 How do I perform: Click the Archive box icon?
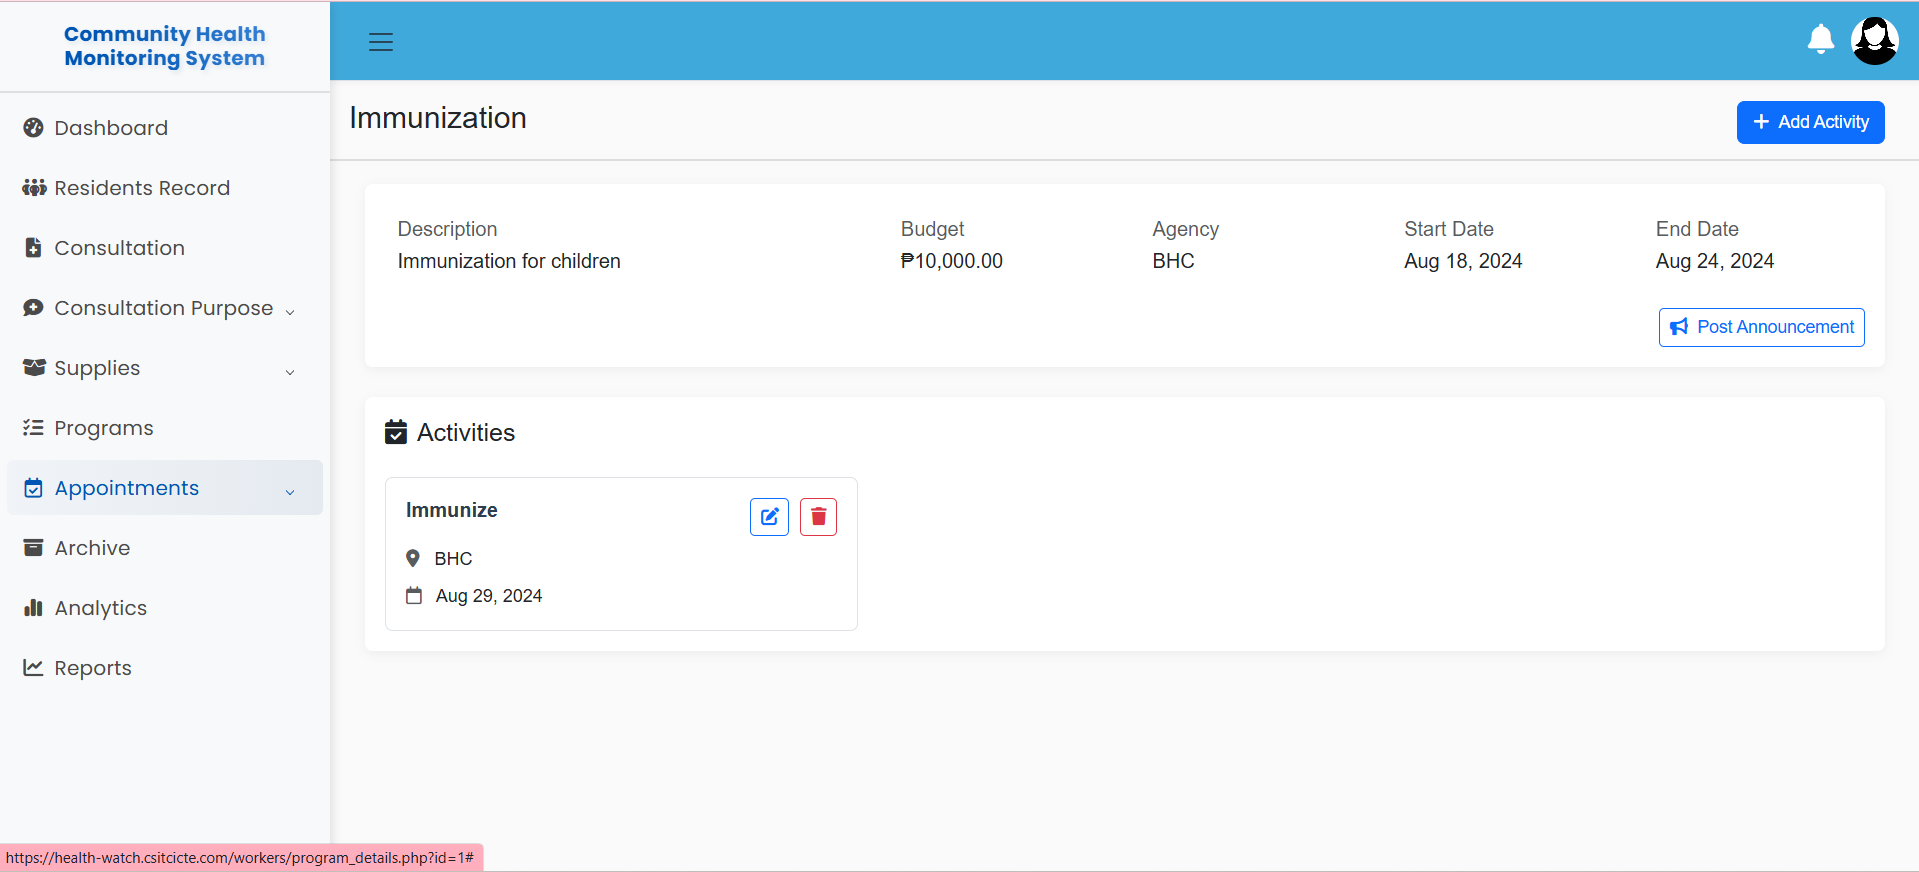pyautogui.click(x=34, y=548)
